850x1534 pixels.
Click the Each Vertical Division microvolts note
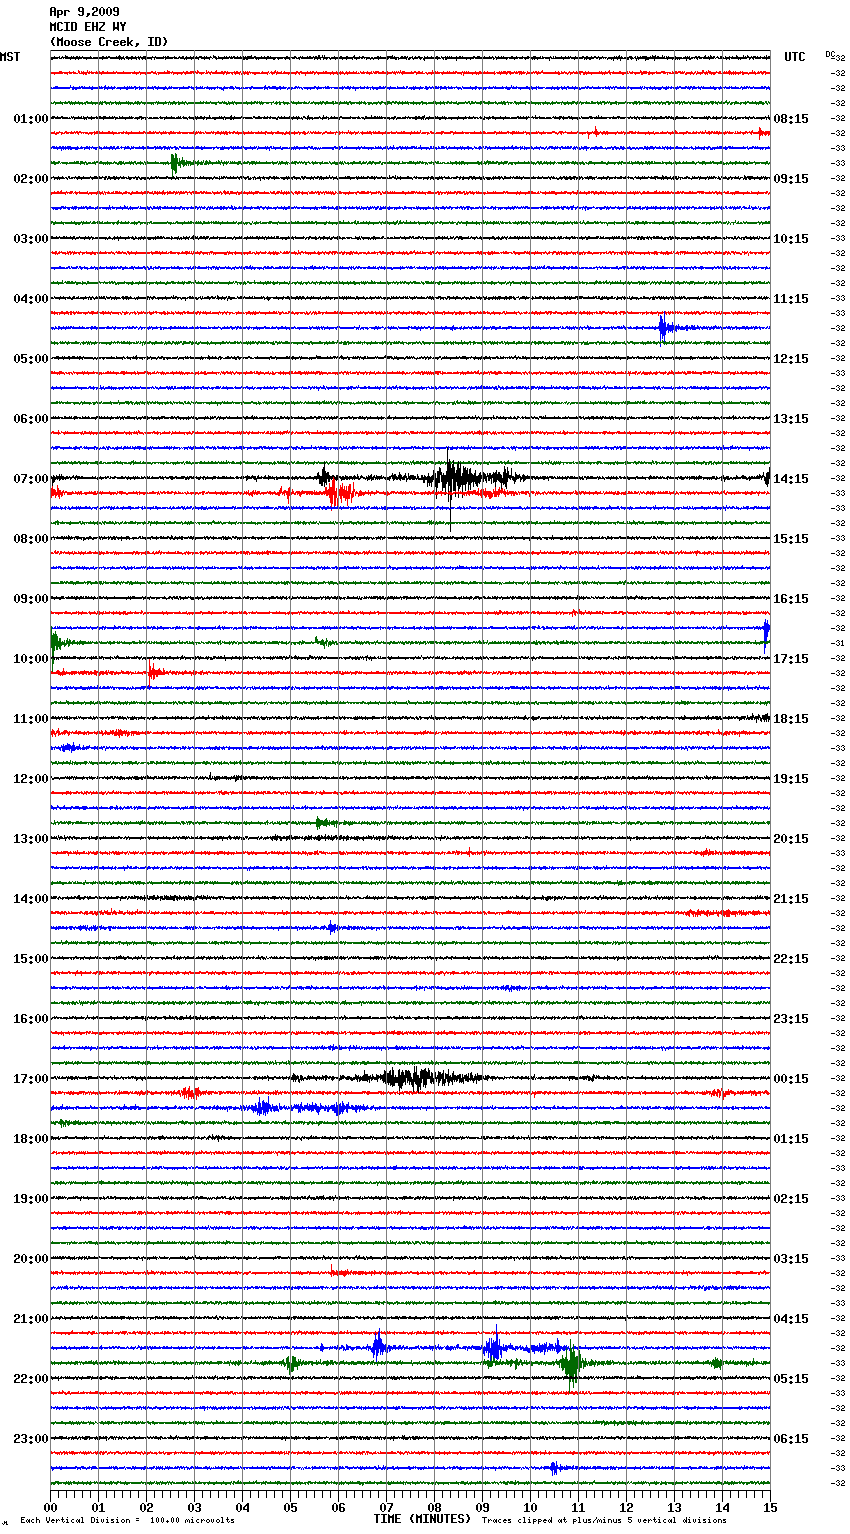(127, 1521)
